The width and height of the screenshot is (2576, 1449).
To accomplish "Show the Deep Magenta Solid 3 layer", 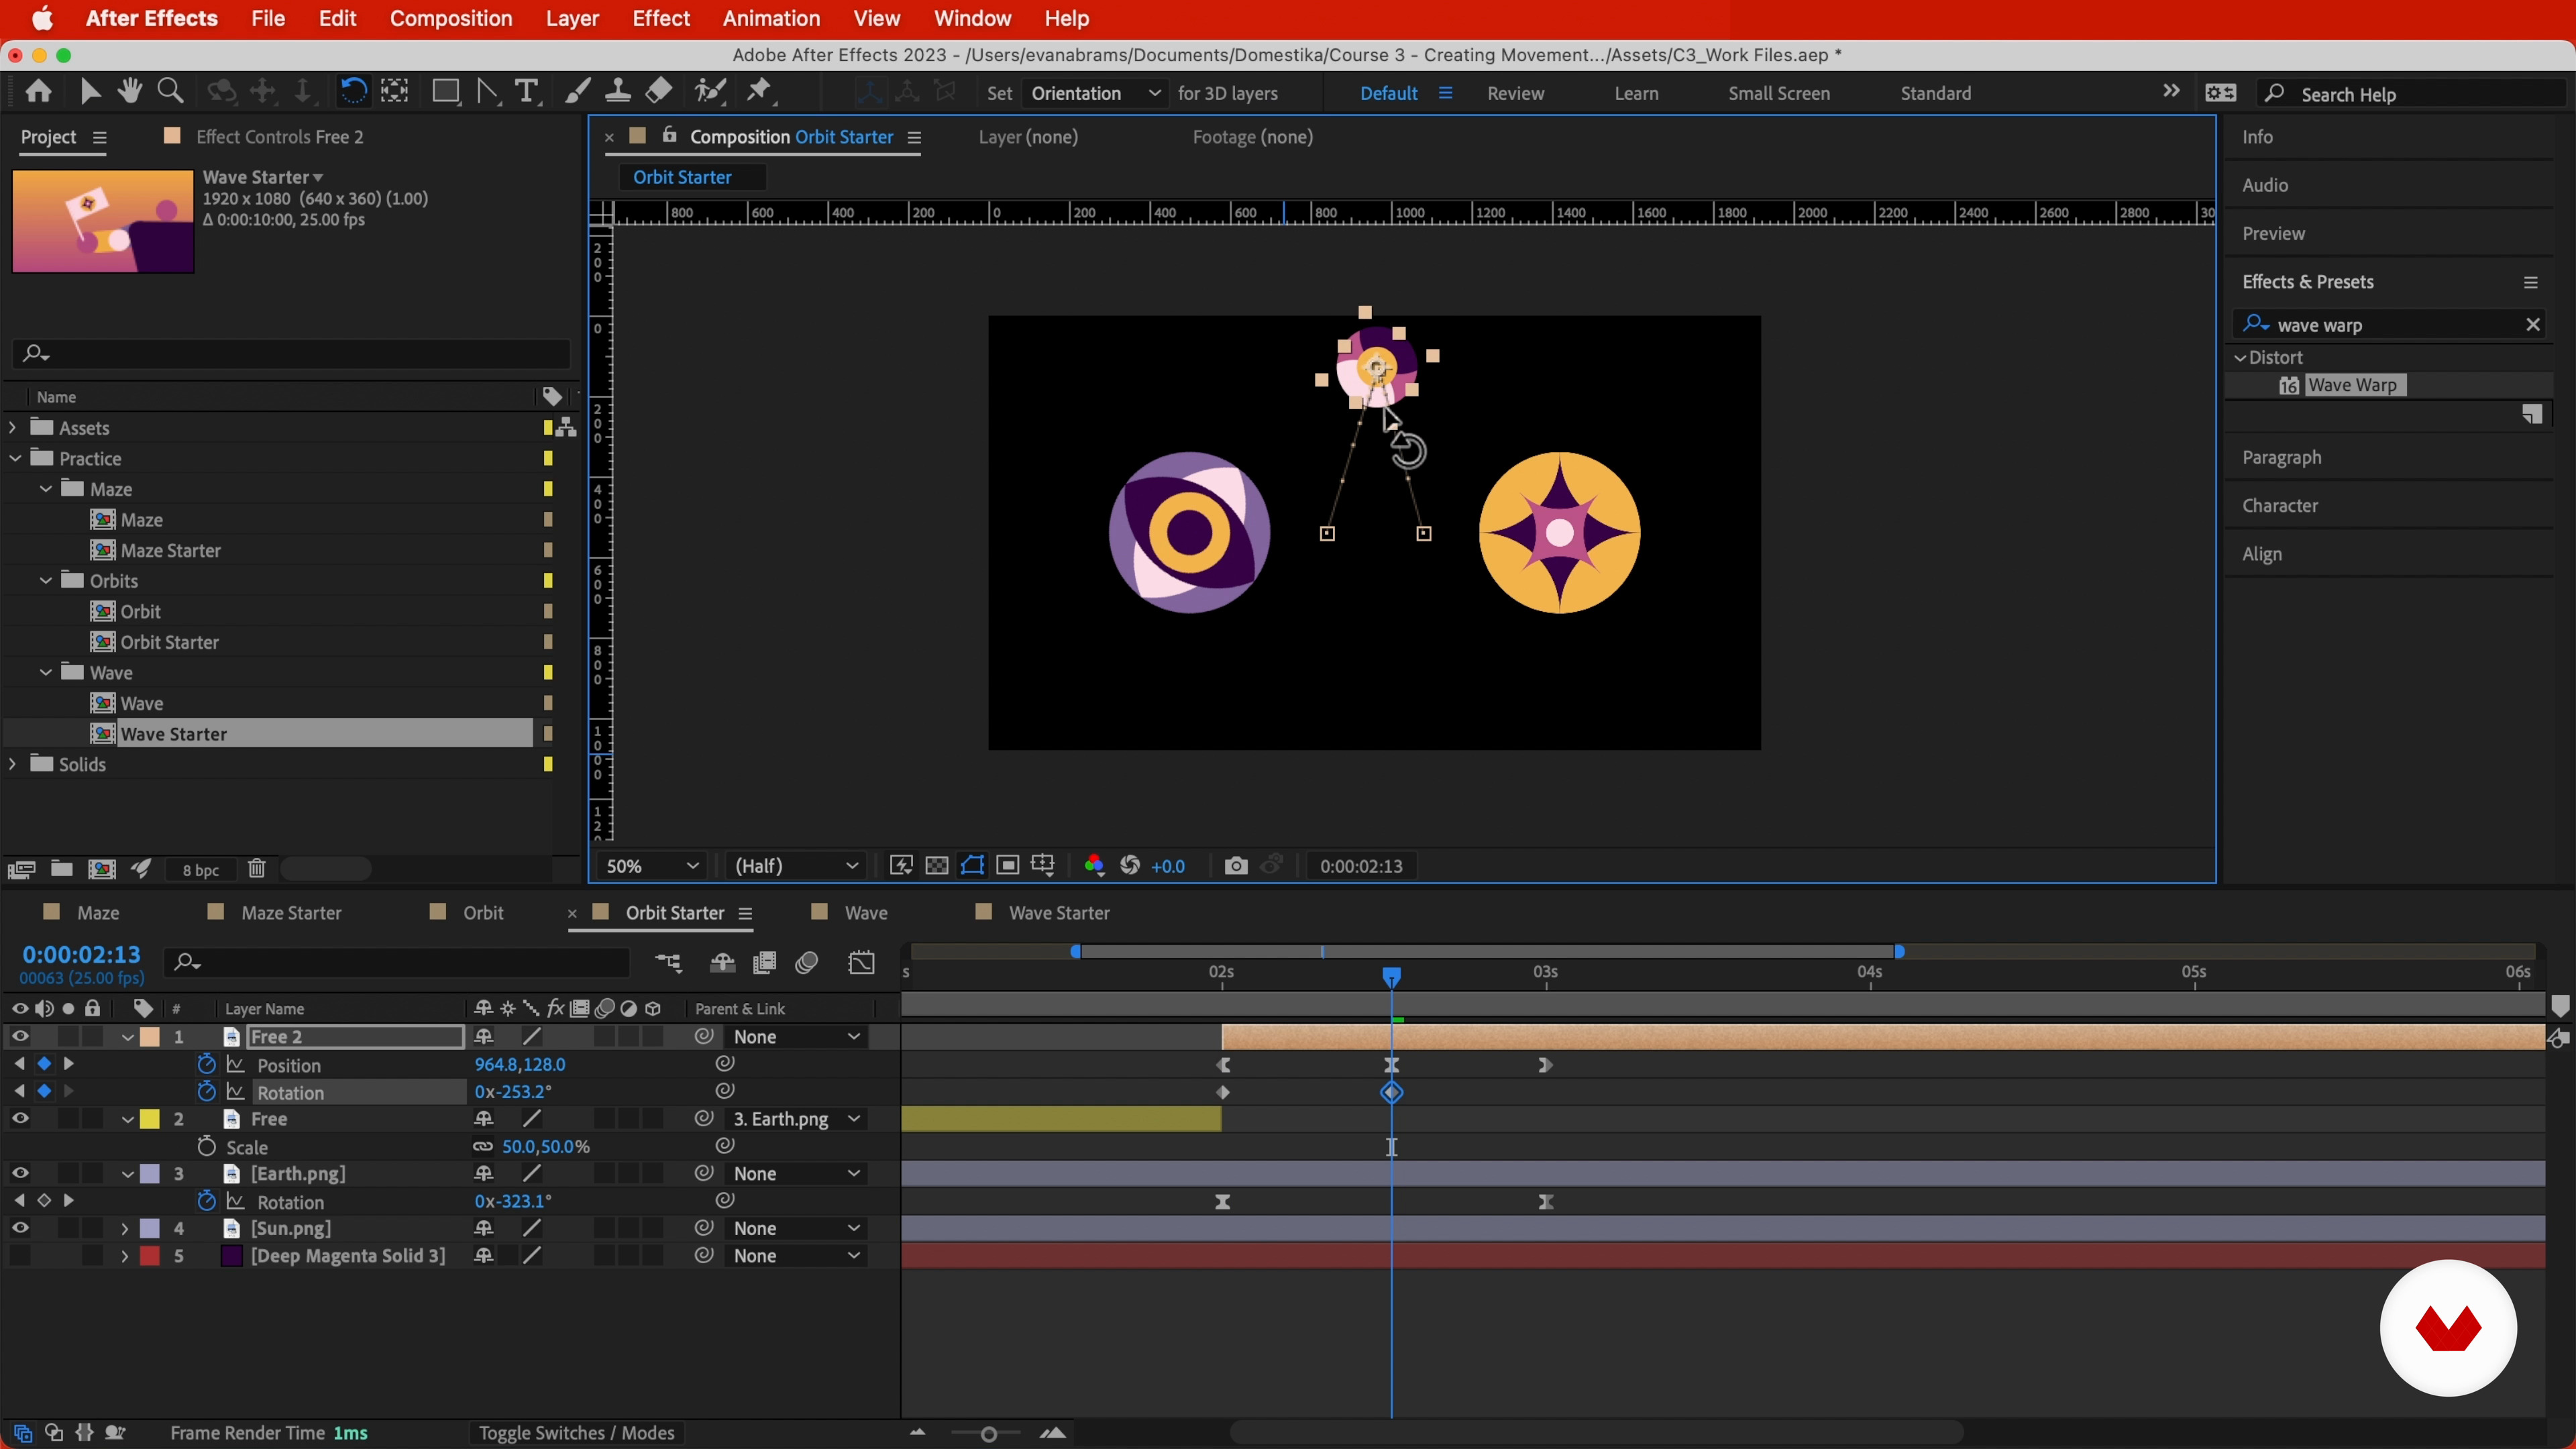I will (20, 1256).
